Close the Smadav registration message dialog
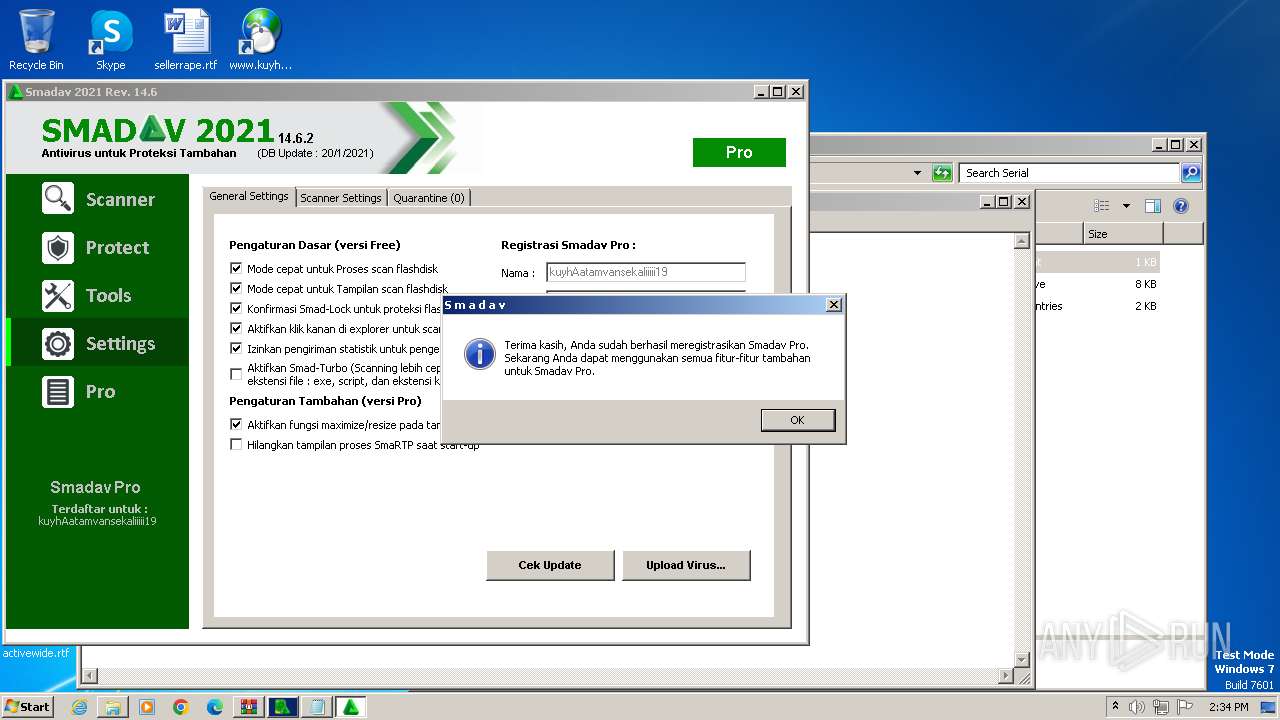Screen dimensions: 1280x720 coord(834,305)
